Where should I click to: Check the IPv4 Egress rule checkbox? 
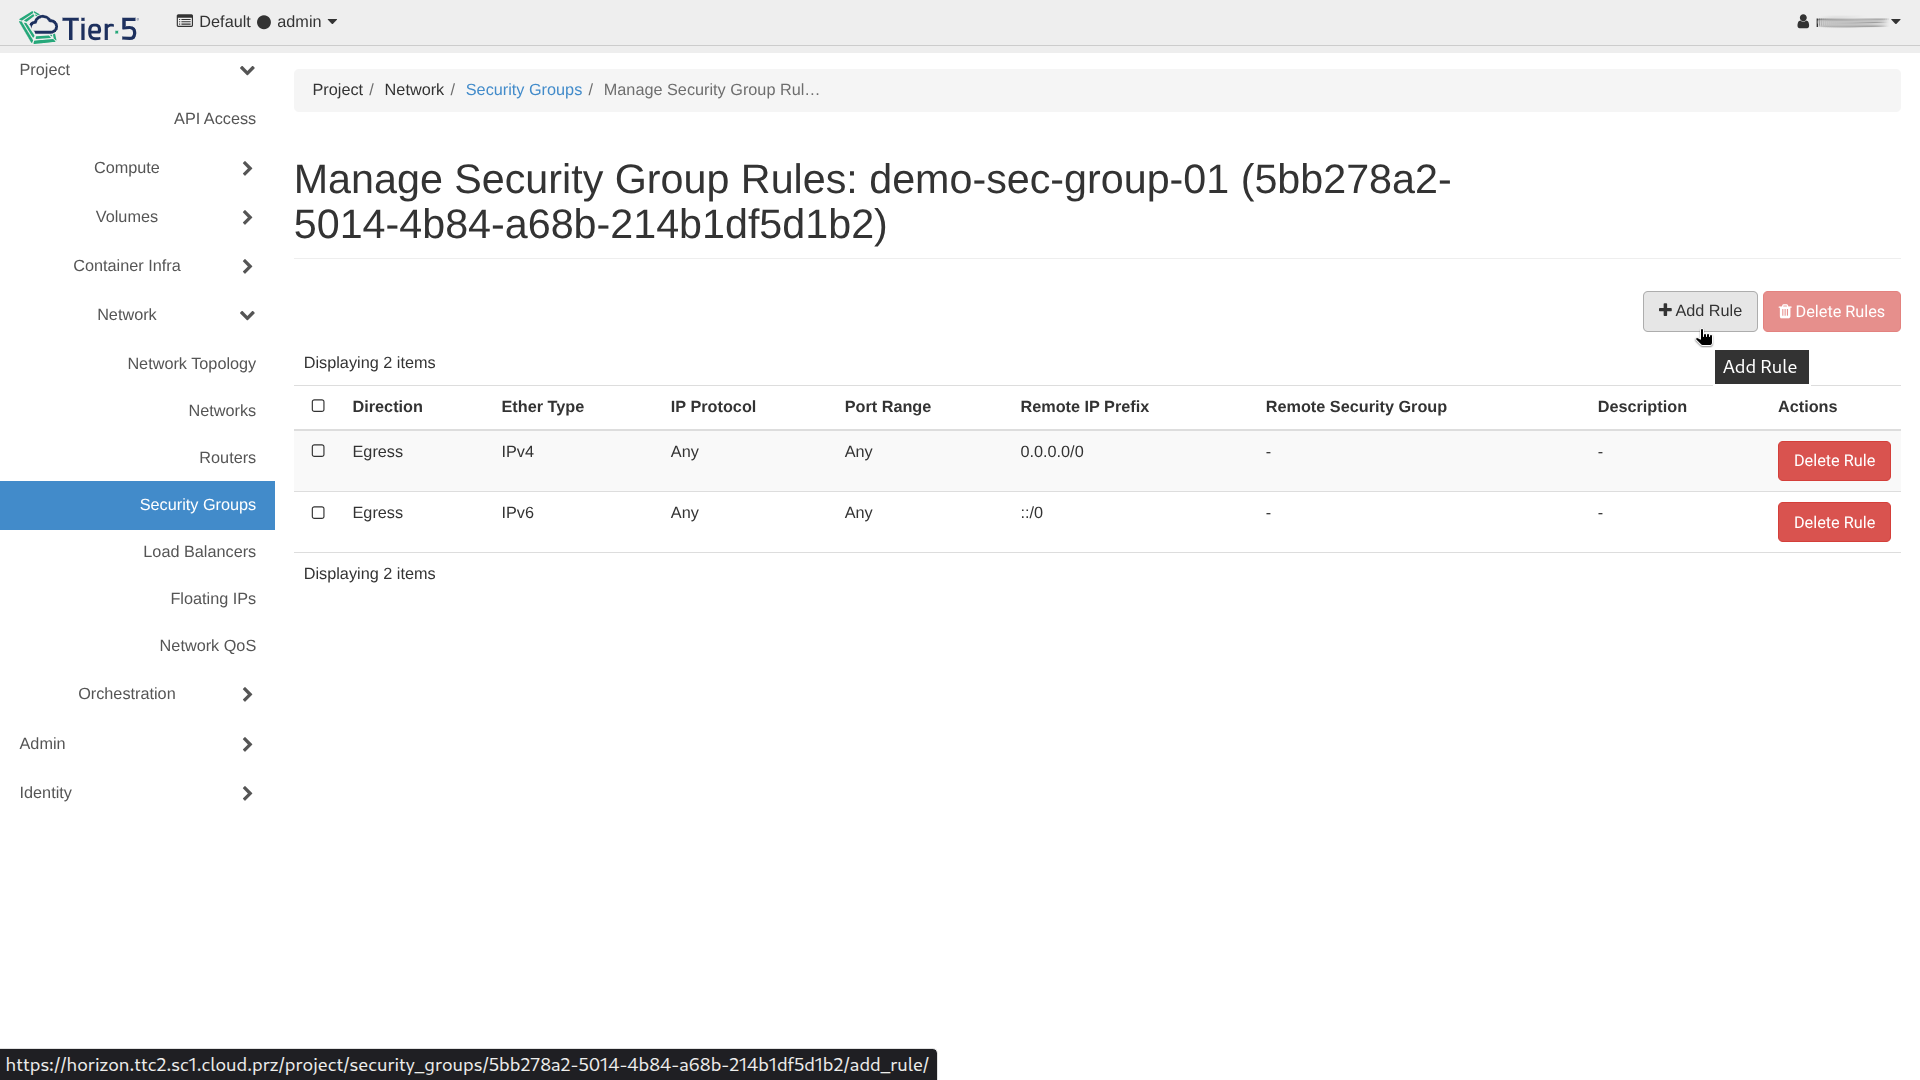pyautogui.click(x=318, y=451)
